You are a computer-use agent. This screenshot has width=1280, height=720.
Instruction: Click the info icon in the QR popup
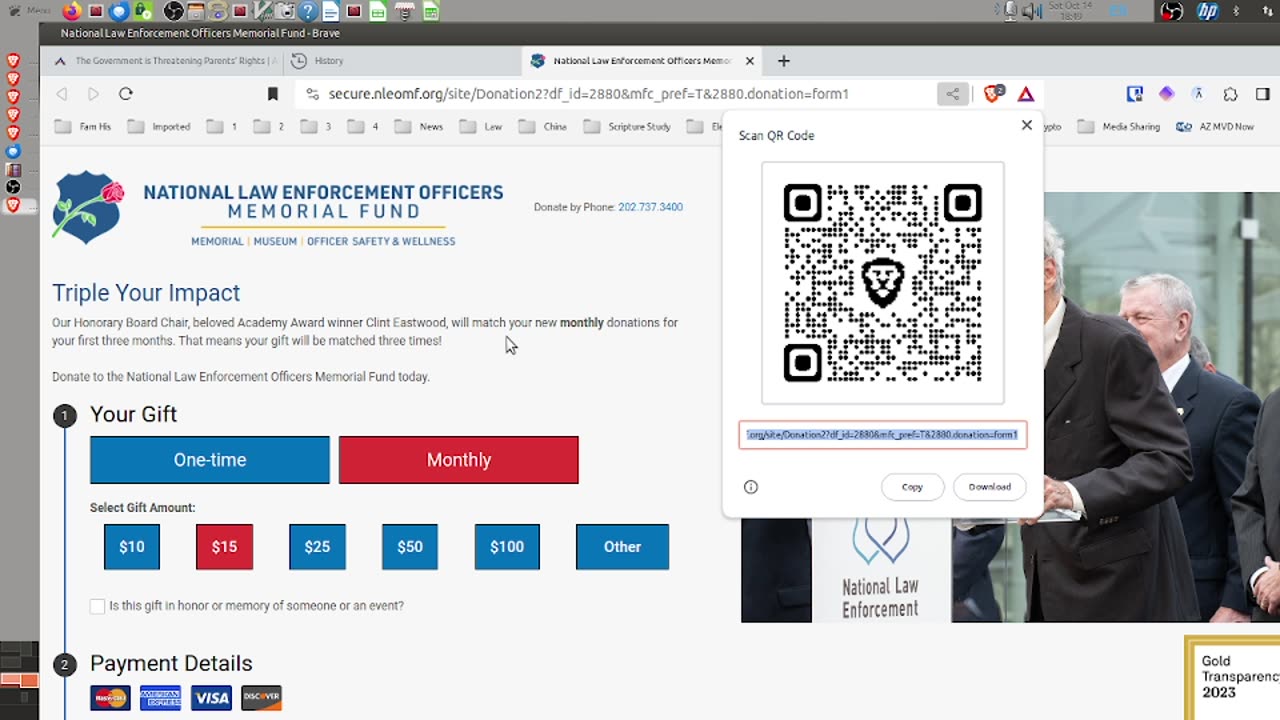(x=751, y=487)
